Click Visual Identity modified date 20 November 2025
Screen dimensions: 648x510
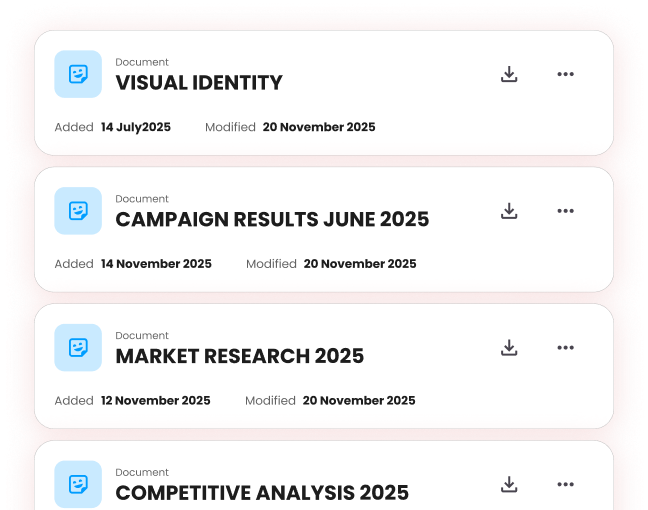click(319, 127)
